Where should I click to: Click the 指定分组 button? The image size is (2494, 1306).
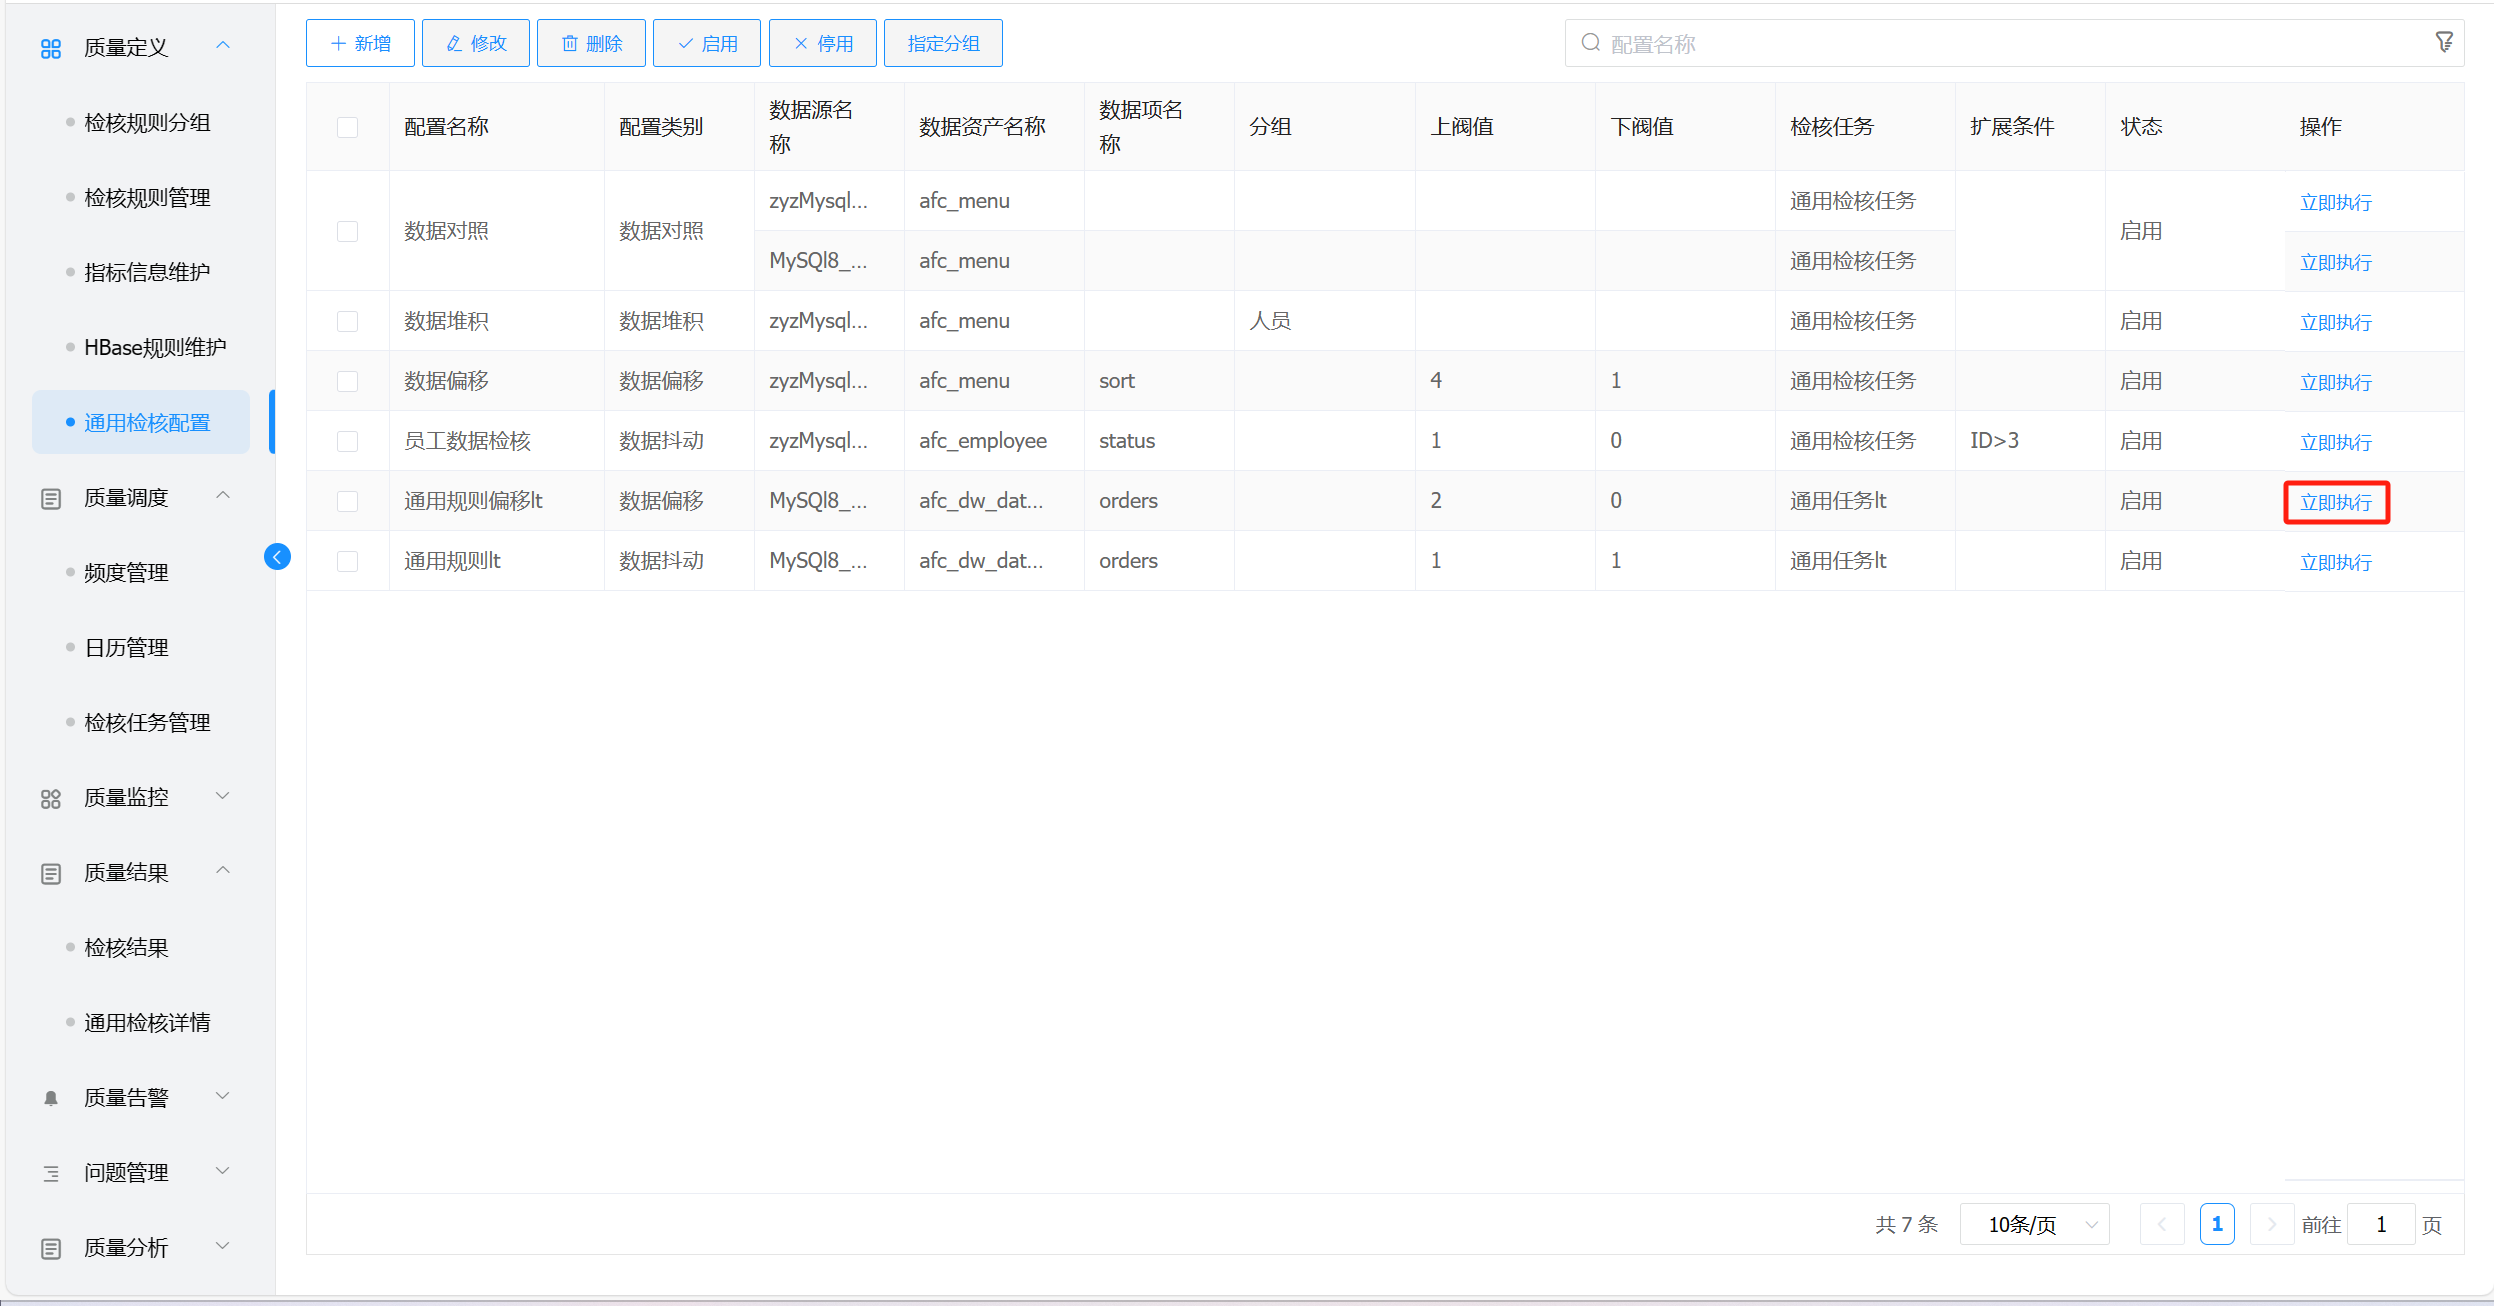pos(942,43)
